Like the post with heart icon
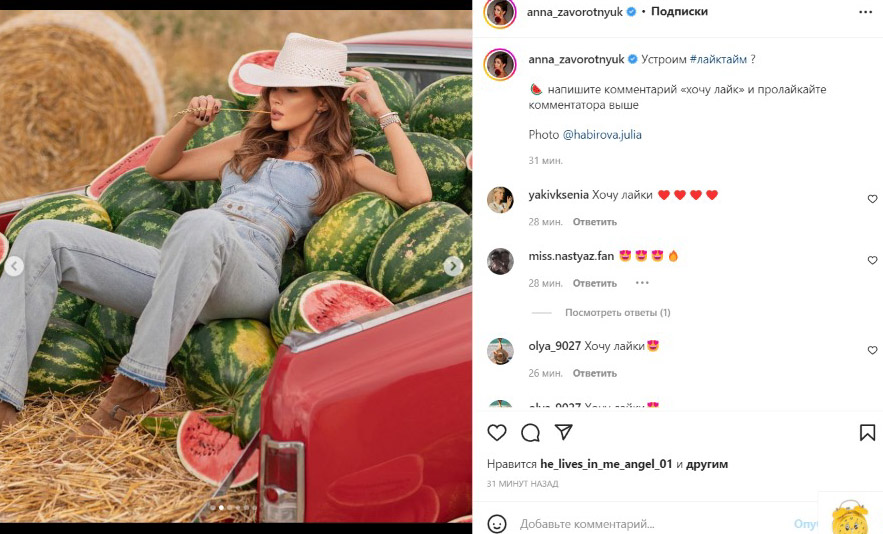This screenshot has width=883, height=534. click(x=497, y=433)
